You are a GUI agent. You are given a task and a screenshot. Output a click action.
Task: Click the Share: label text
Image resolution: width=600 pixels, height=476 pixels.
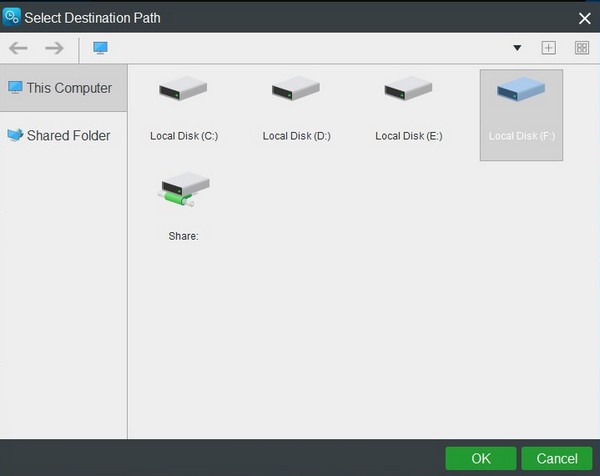pyautogui.click(x=183, y=236)
